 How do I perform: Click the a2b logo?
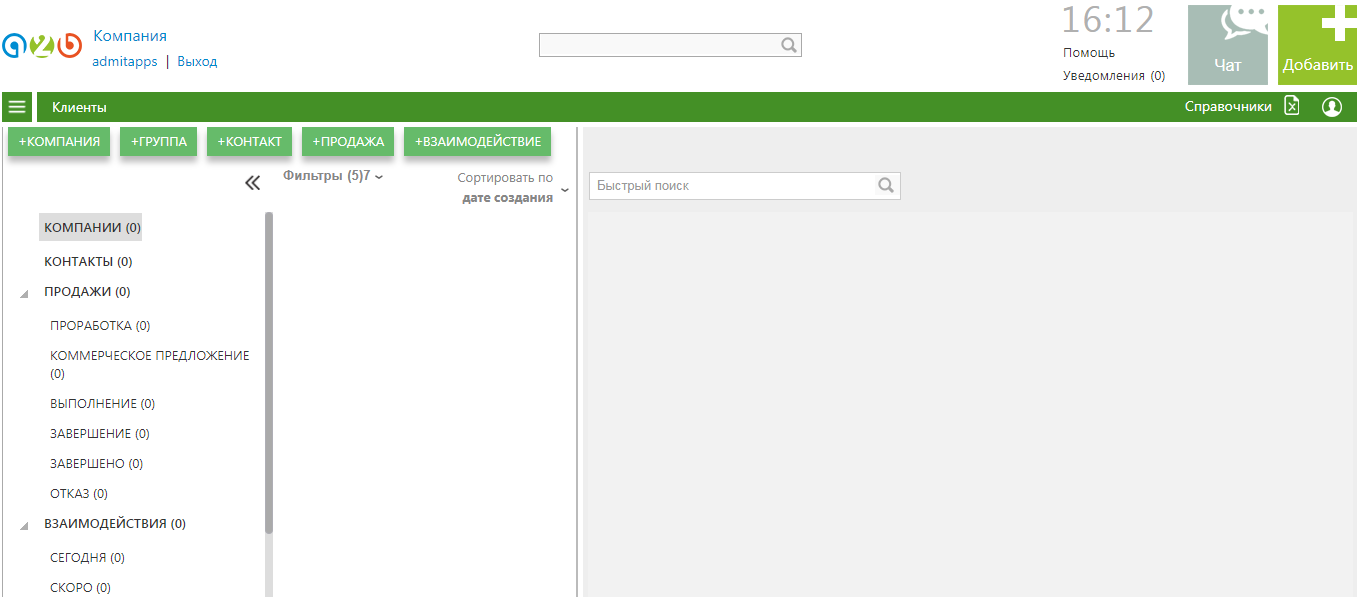coord(42,46)
